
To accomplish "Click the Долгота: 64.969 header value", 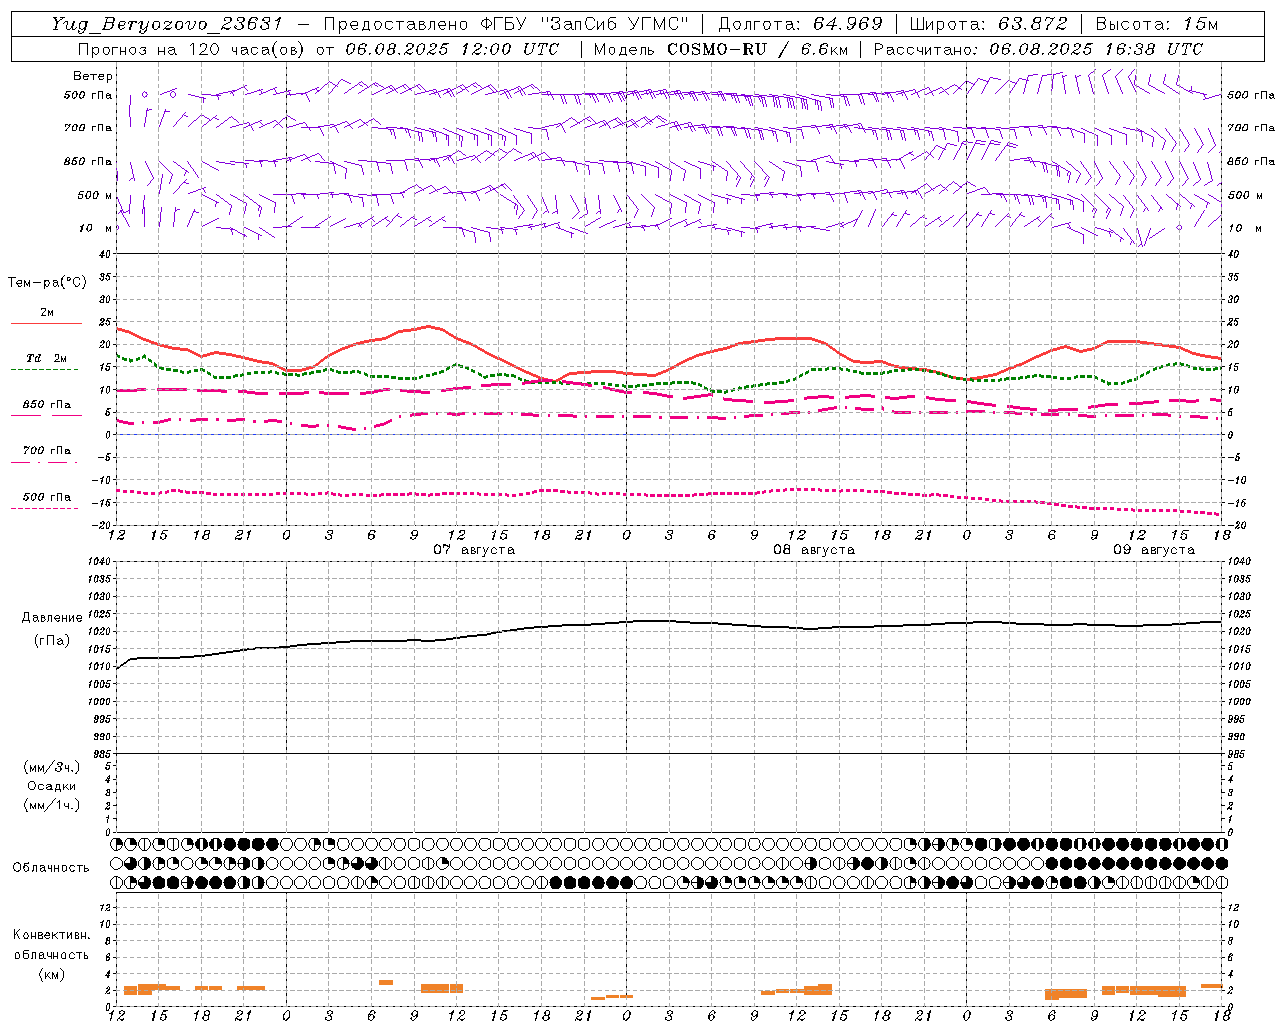I will 800,25.
